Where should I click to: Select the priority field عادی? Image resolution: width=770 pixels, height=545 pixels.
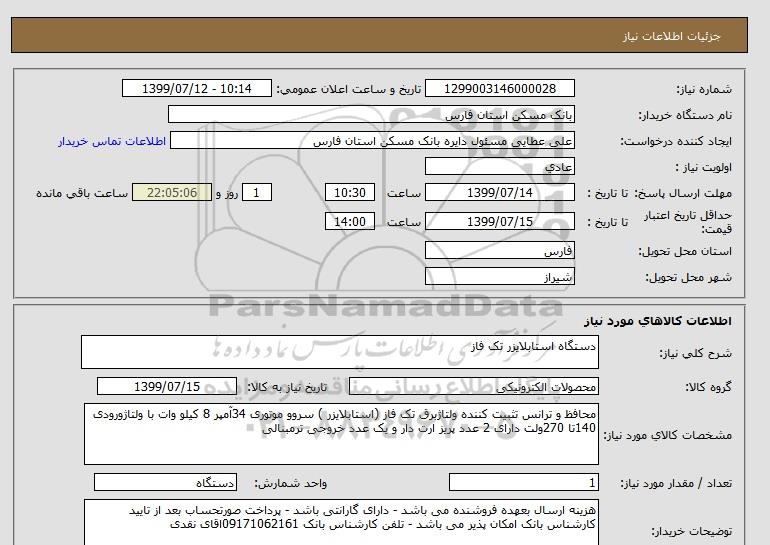point(499,167)
